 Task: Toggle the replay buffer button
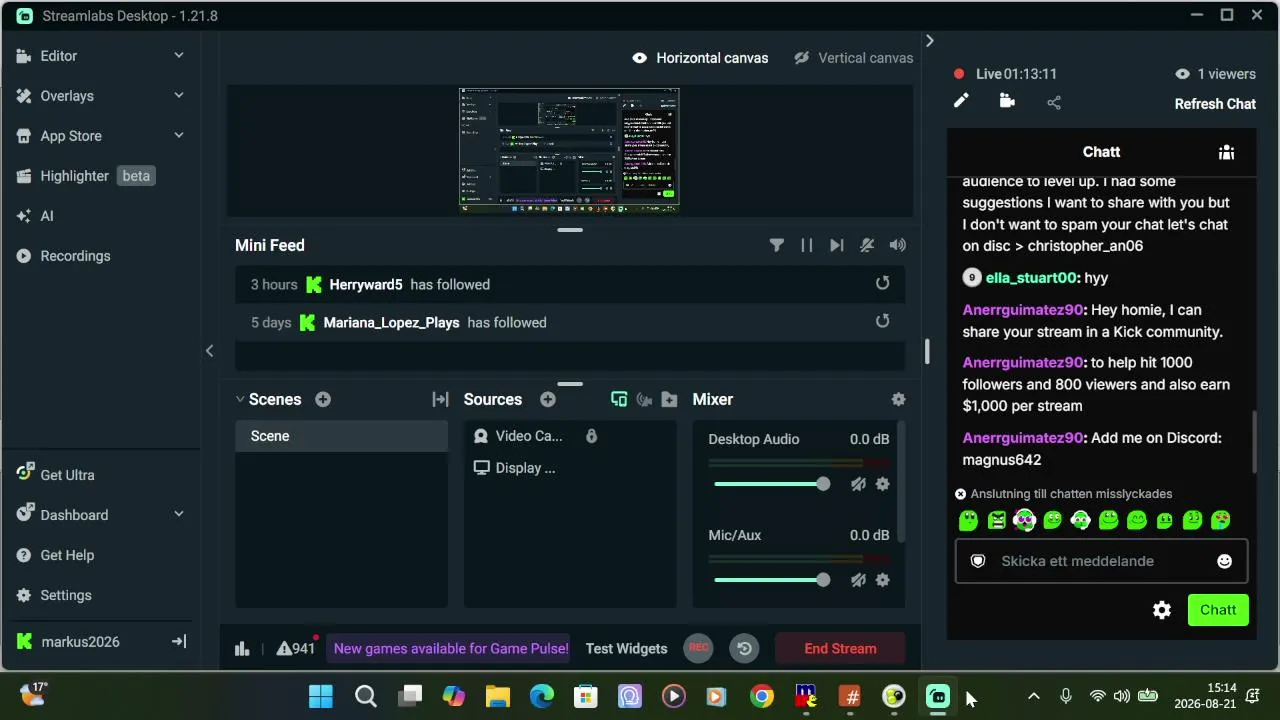(x=744, y=648)
